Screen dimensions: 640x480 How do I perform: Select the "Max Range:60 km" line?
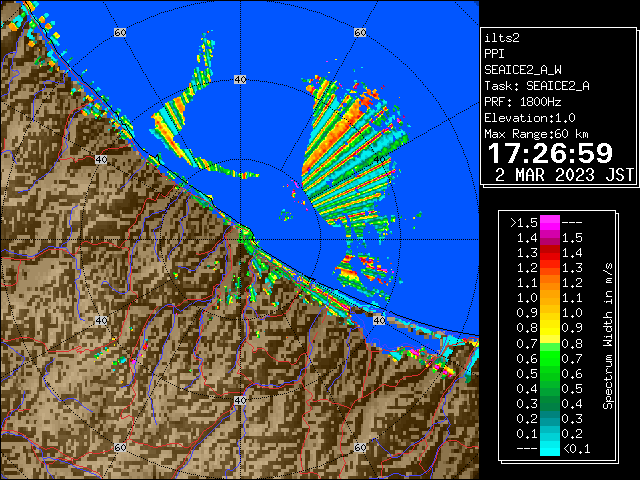pyautogui.click(x=536, y=134)
